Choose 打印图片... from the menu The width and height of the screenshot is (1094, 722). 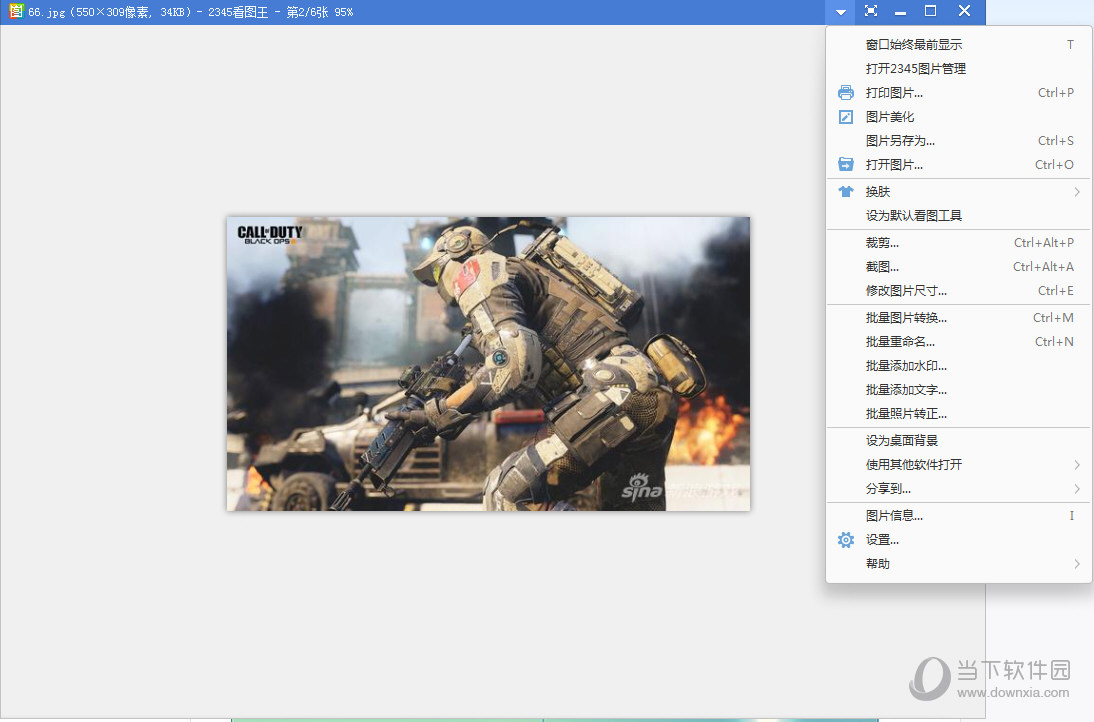pos(959,93)
